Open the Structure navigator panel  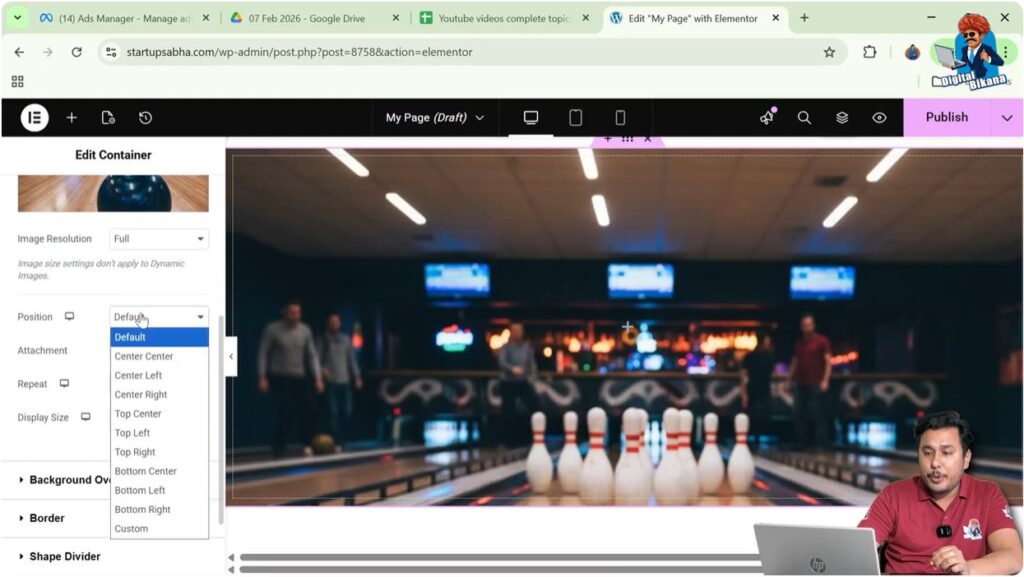click(841, 117)
